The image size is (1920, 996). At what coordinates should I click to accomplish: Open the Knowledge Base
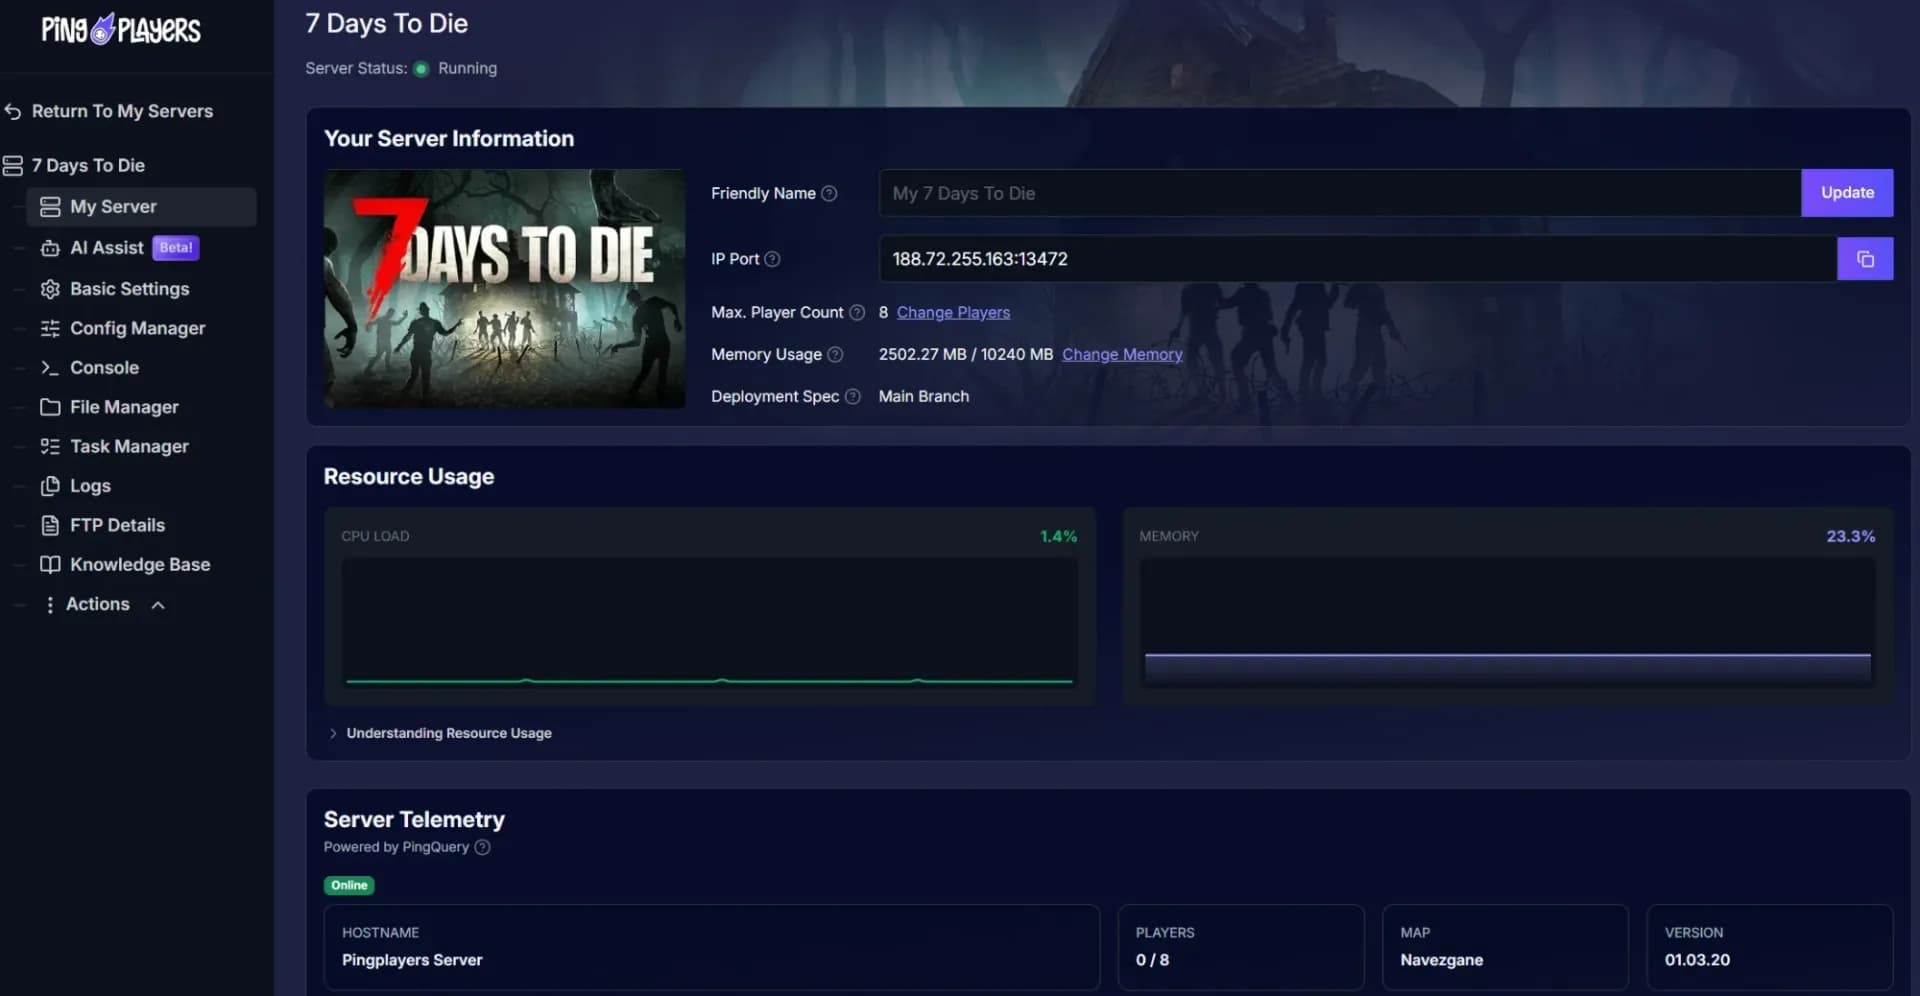(x=140, y=564)
